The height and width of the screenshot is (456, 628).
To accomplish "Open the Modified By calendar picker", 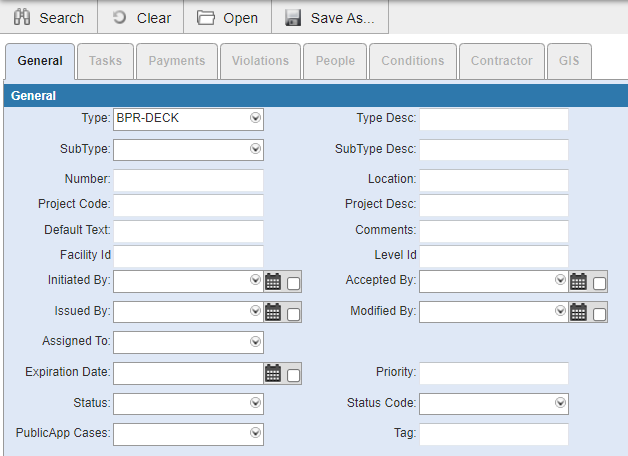I will click(x=578, y=312).
